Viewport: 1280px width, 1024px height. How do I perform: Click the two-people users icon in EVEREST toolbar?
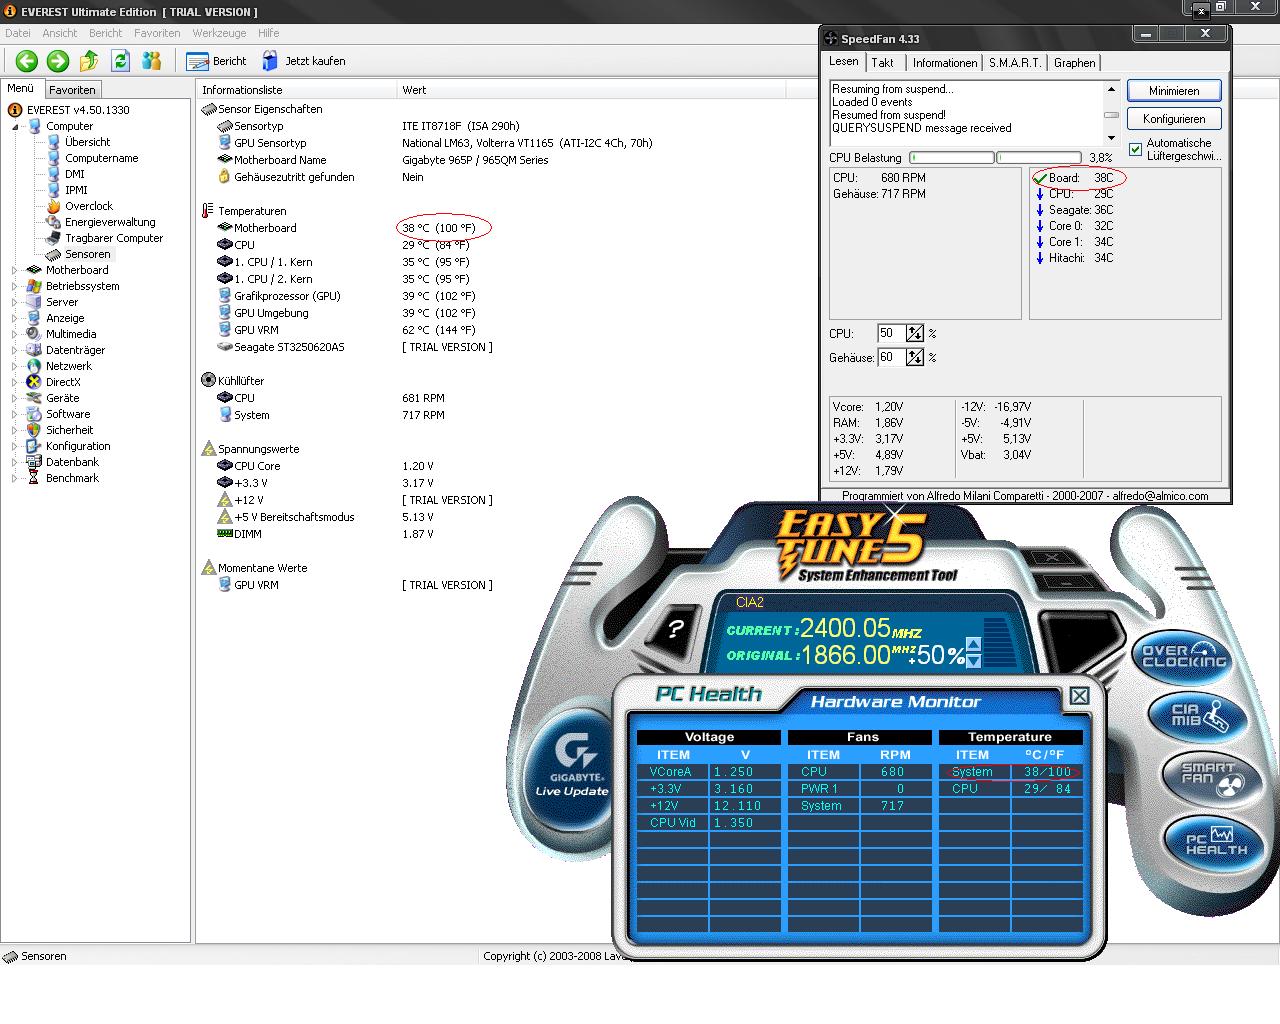152,61
